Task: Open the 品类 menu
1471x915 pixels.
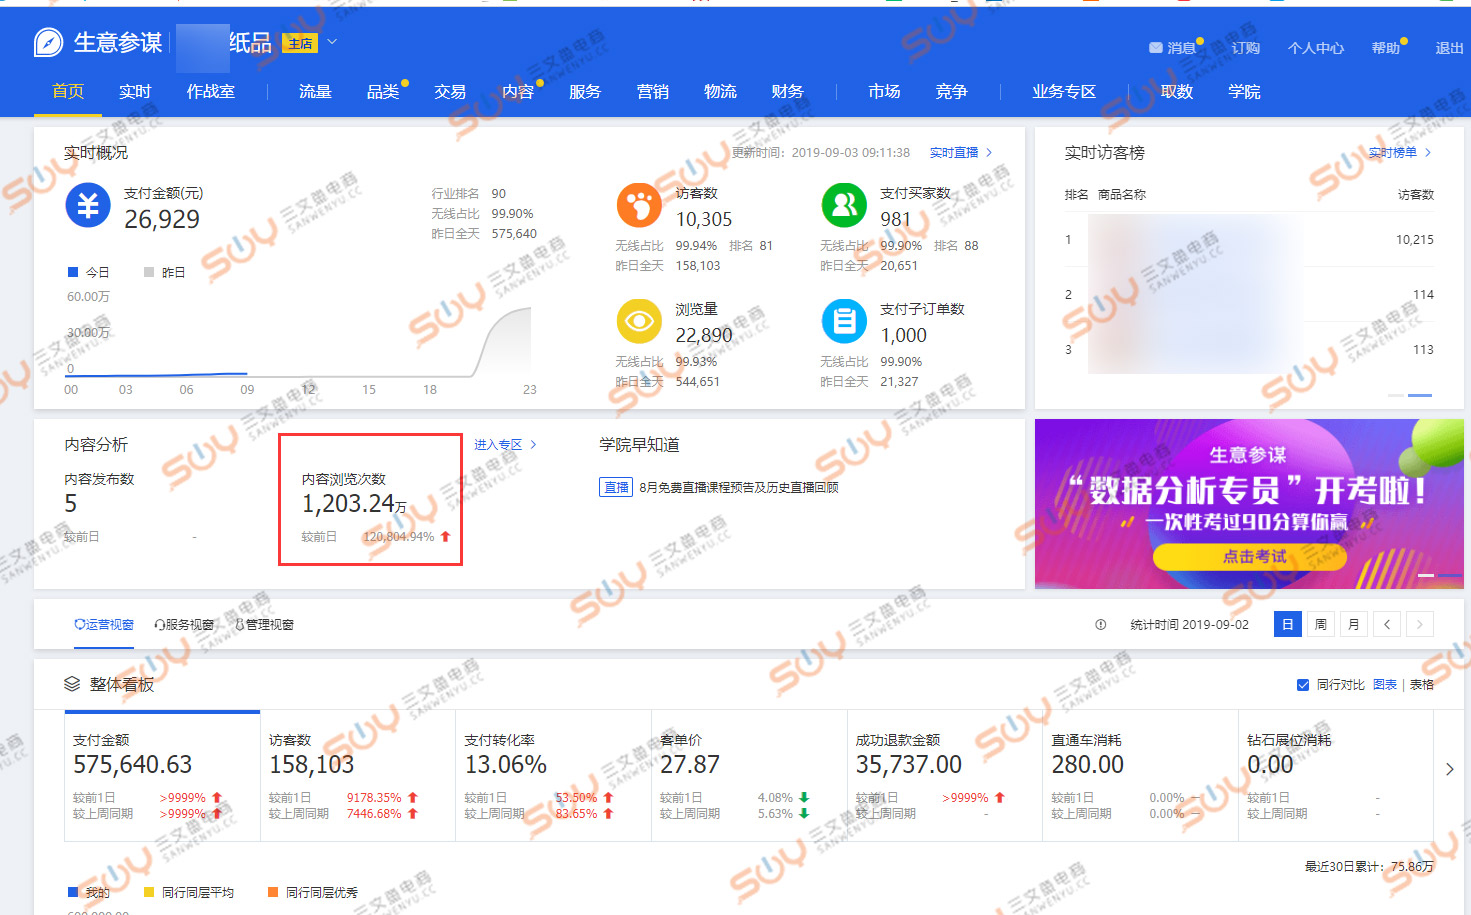Action: 383,91
